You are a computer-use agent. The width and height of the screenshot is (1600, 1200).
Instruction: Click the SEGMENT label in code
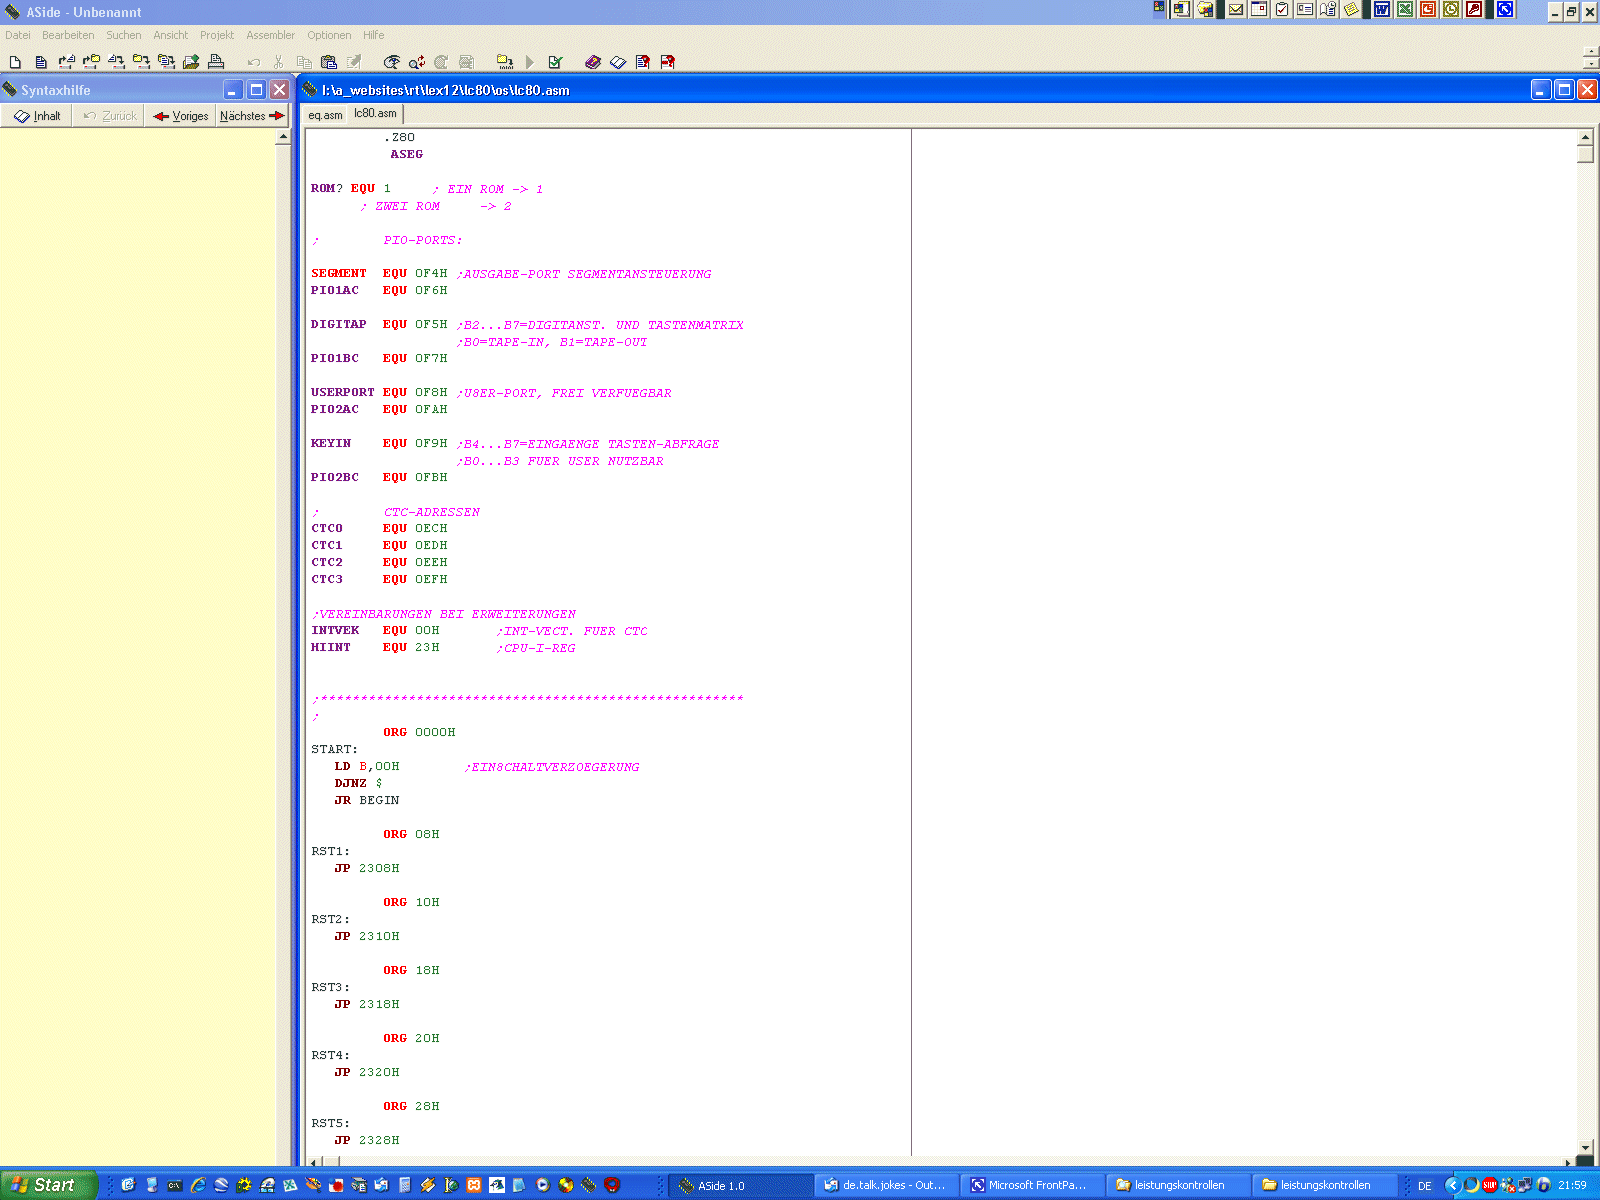pos(339,274)
